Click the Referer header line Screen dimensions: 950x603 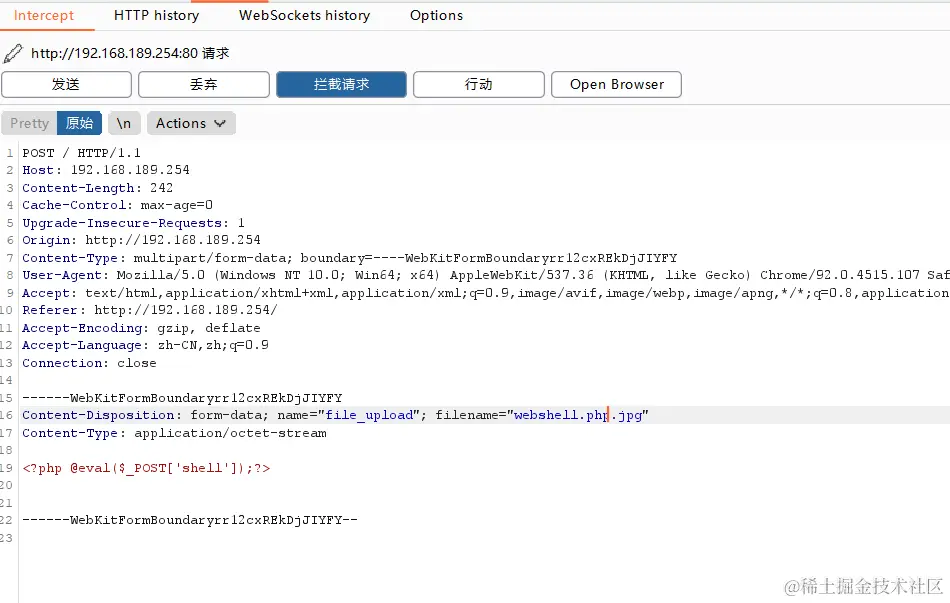tap(150, 310)
